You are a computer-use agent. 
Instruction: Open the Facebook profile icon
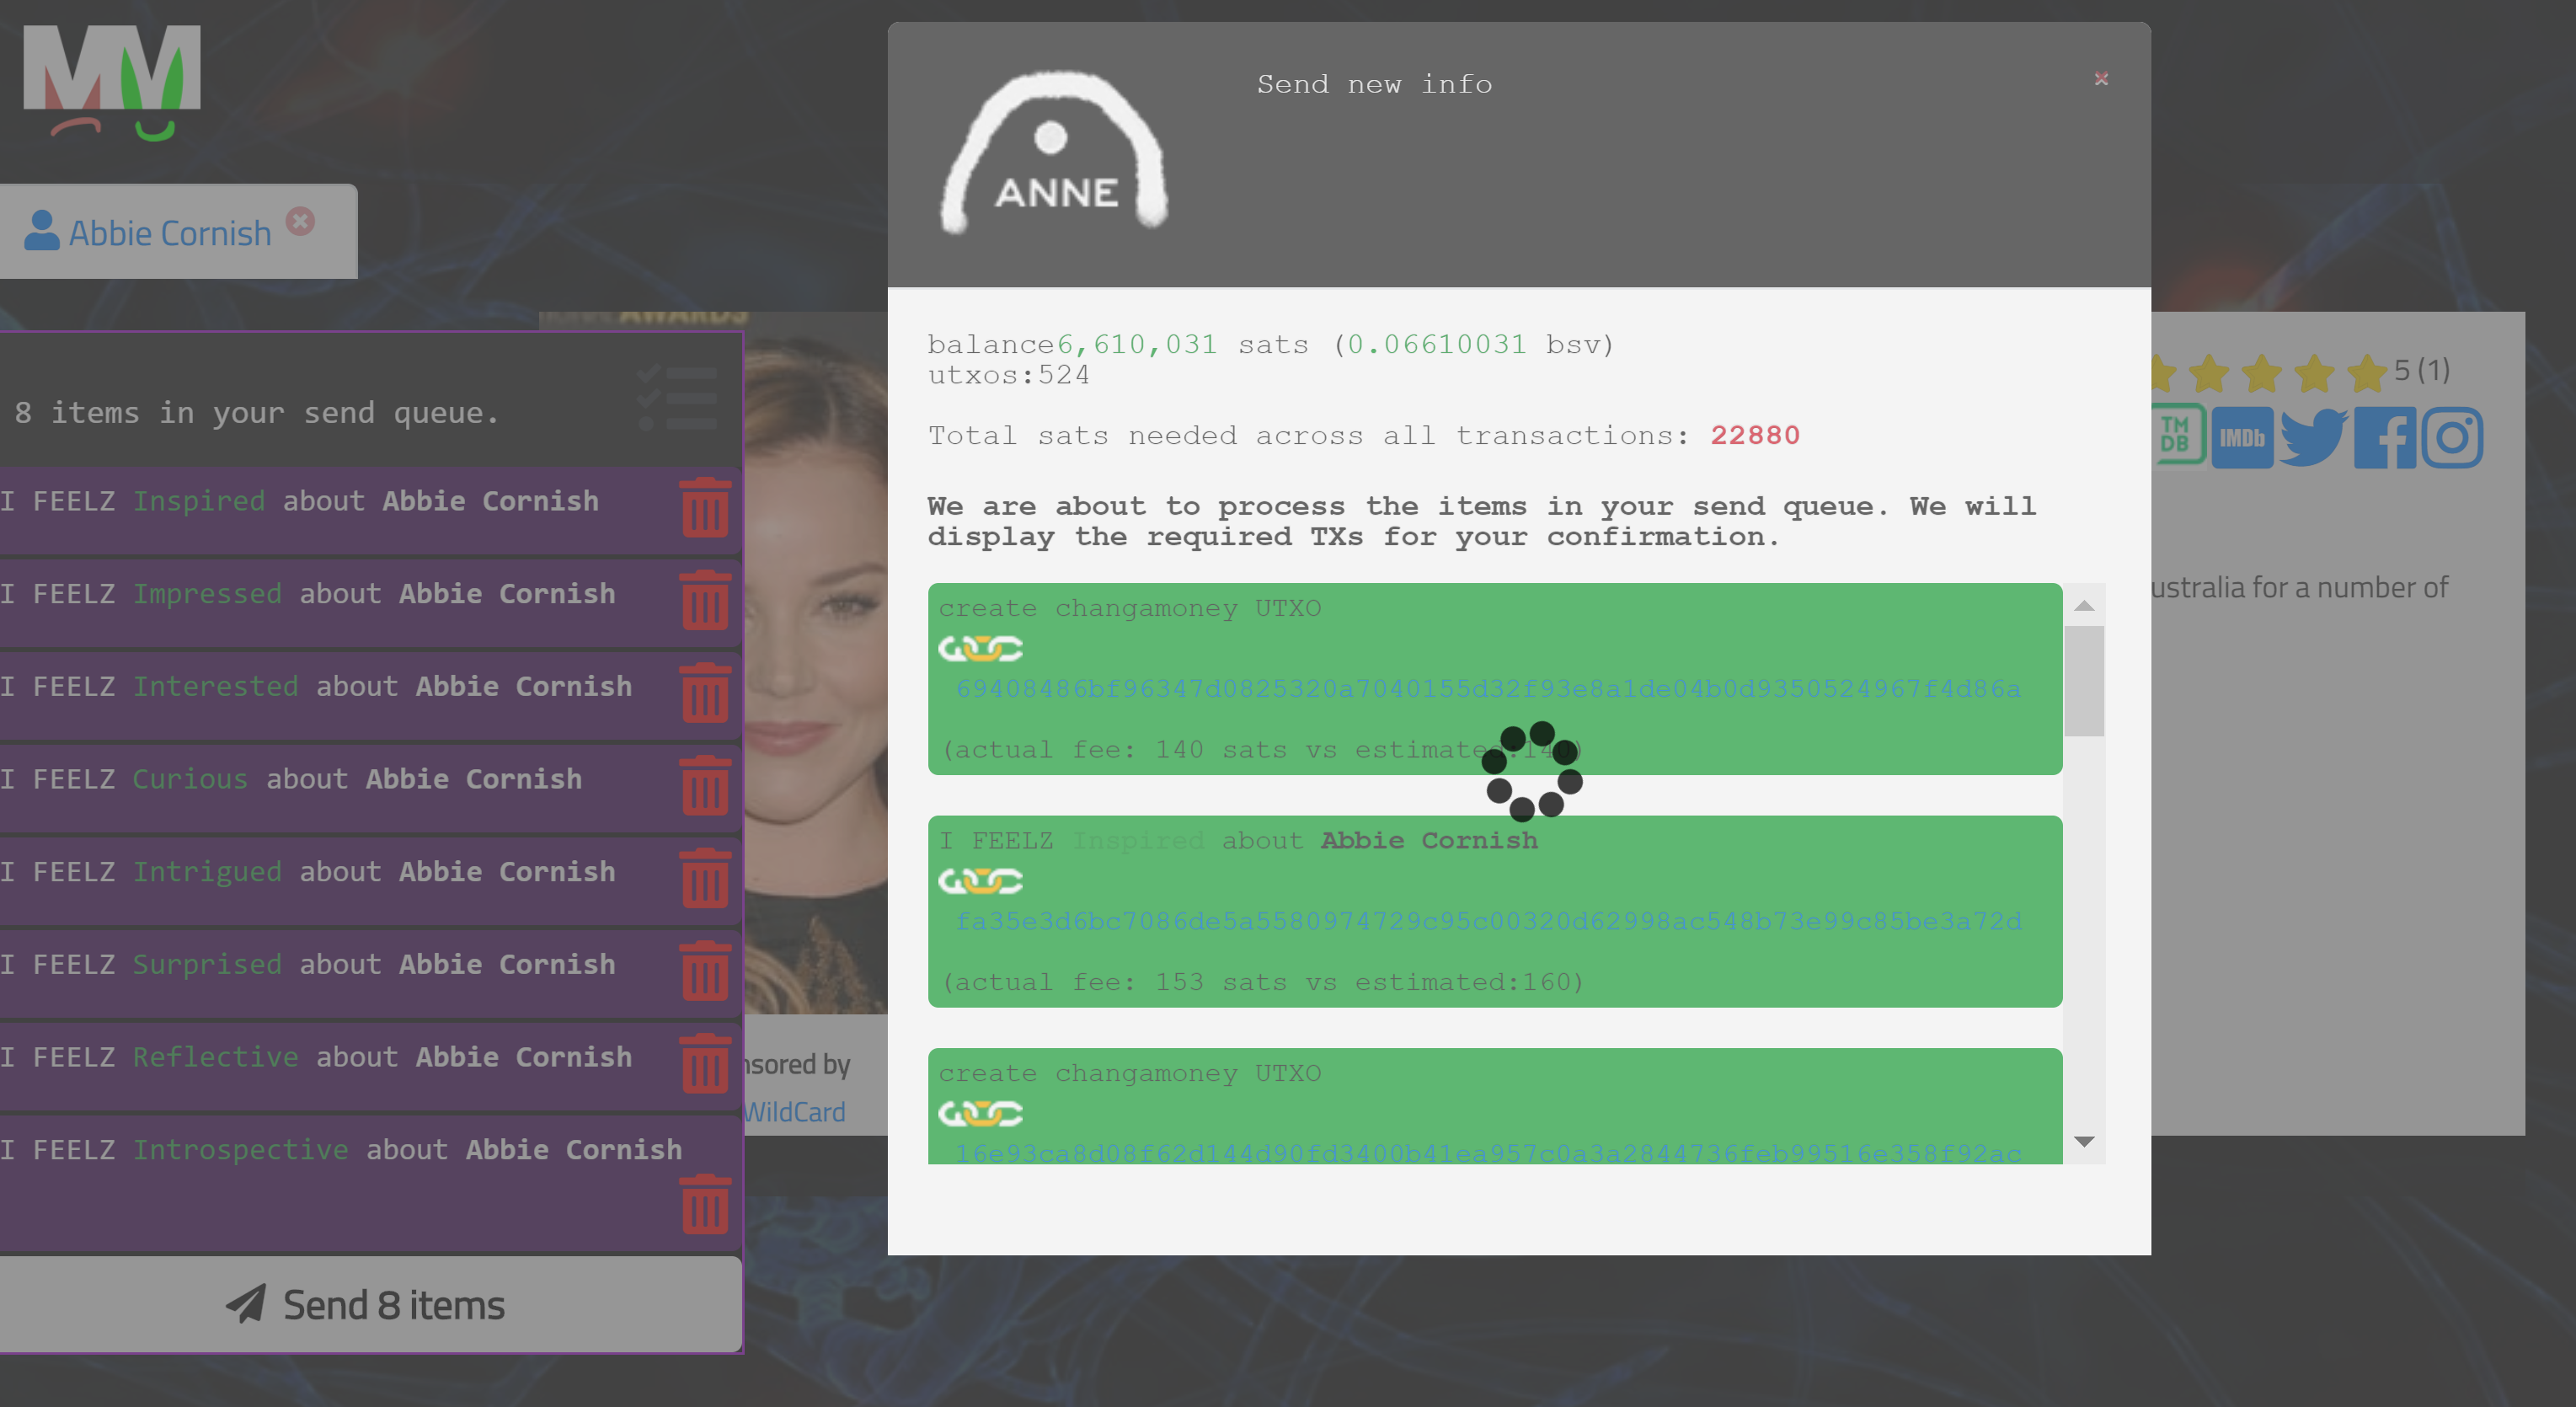point(2385,437)
